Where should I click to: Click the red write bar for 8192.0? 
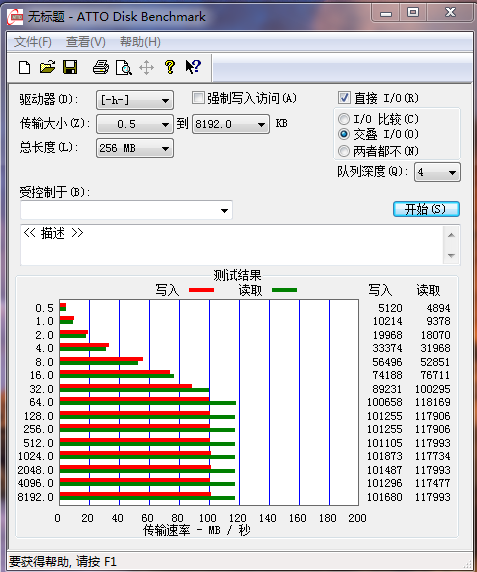(x=135, y=494)
